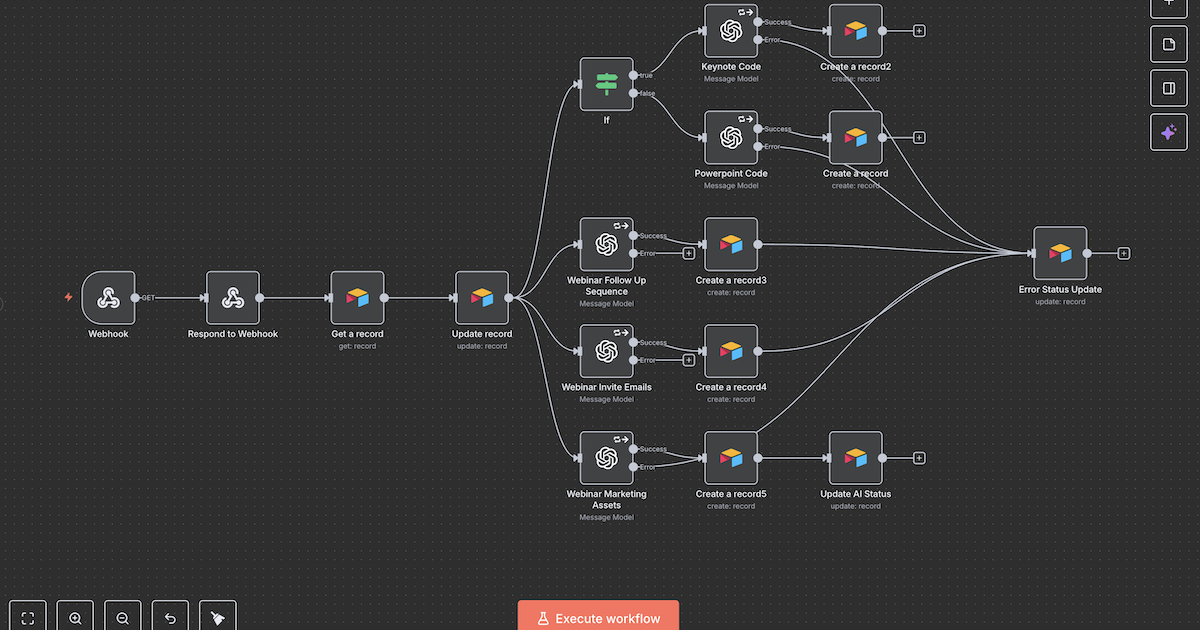
Task: Open the AI assistant sparkle button
Action: [1169, 132]
